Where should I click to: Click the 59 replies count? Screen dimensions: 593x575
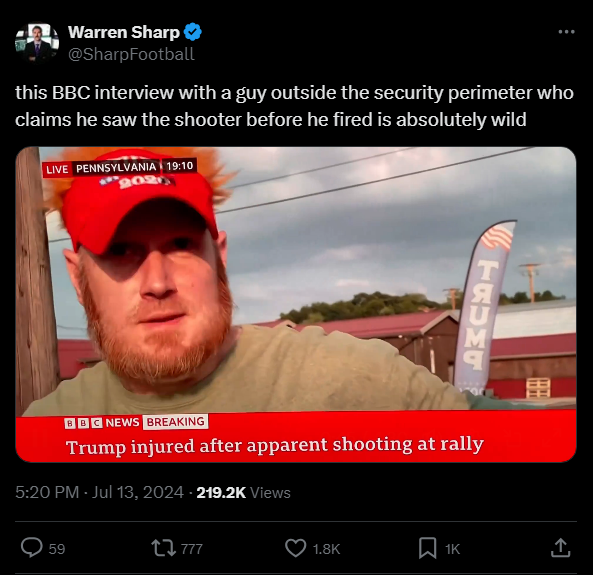pyautogui.click(x=57, y=549)
